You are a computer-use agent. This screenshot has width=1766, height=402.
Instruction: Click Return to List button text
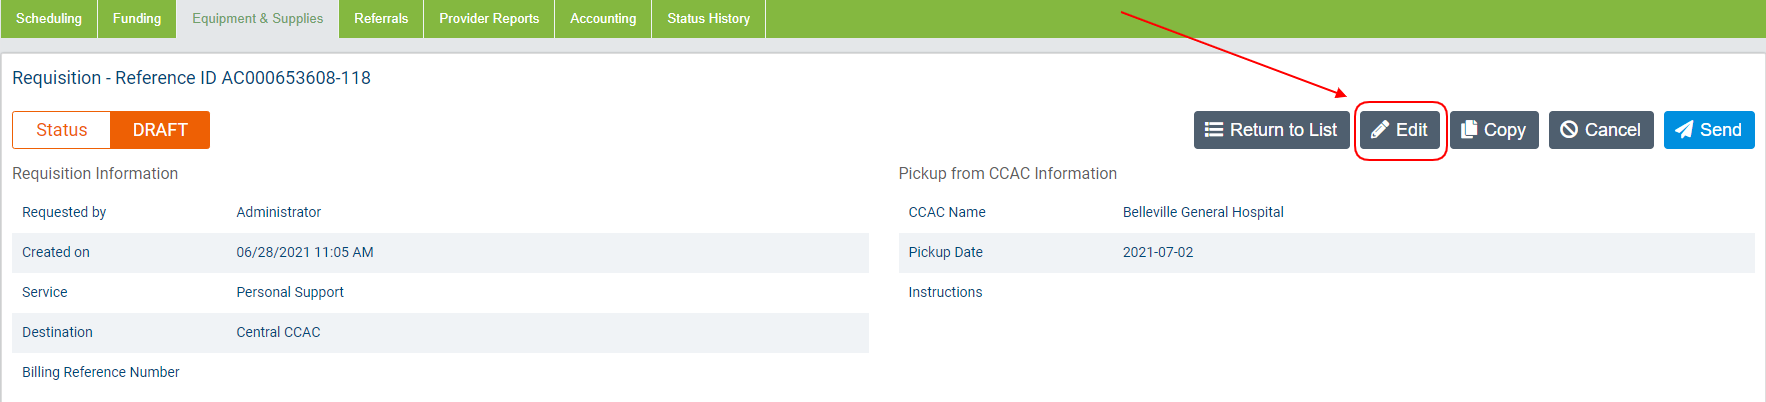point(1283,130)
